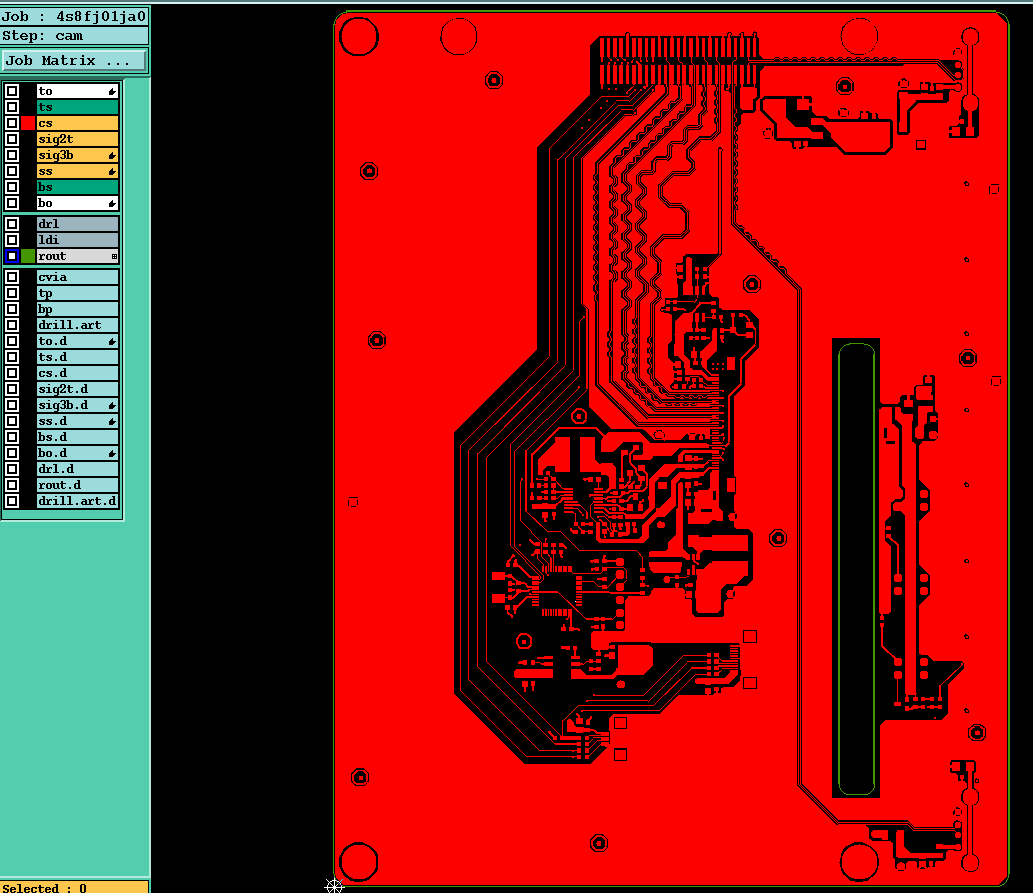This screenshot has width=1033, height=893.
Task: Enable checkbox for the 'ts' layer
Action: click(x=12, y=107)
